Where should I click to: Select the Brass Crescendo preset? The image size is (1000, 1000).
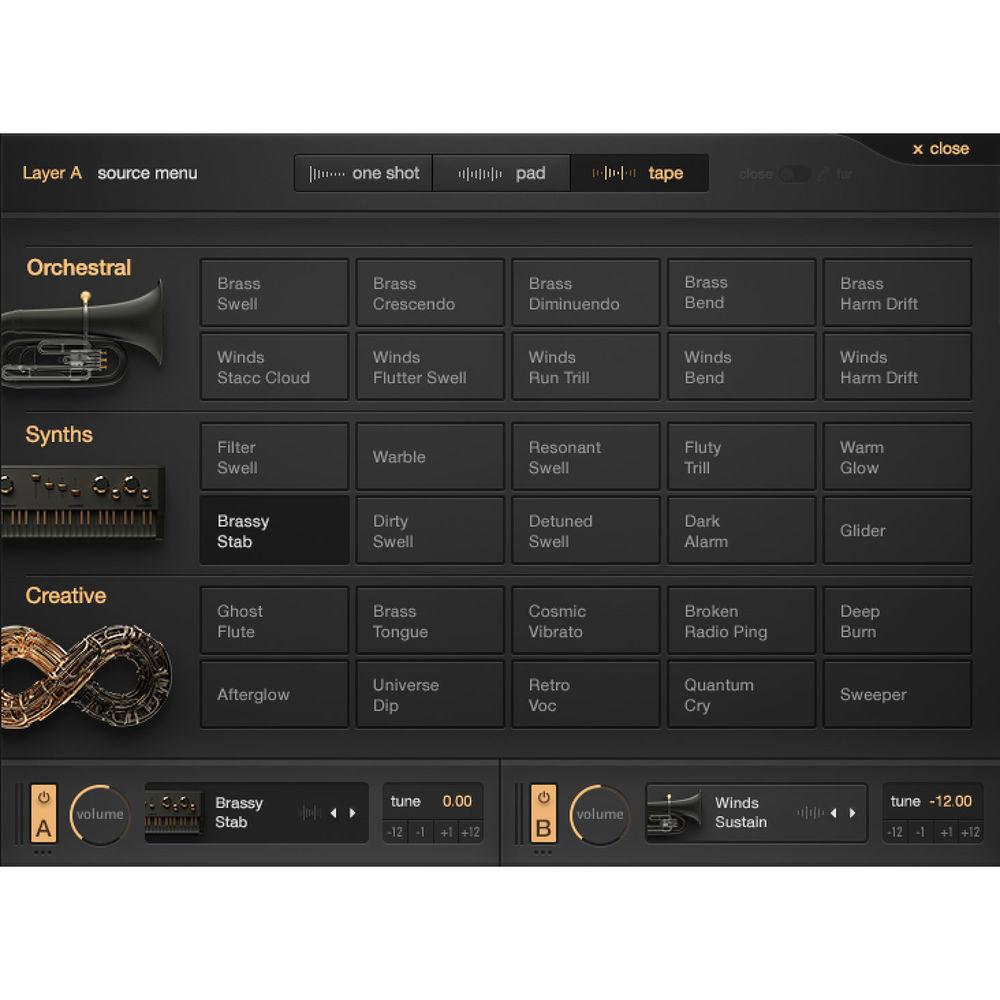point(429,292)
